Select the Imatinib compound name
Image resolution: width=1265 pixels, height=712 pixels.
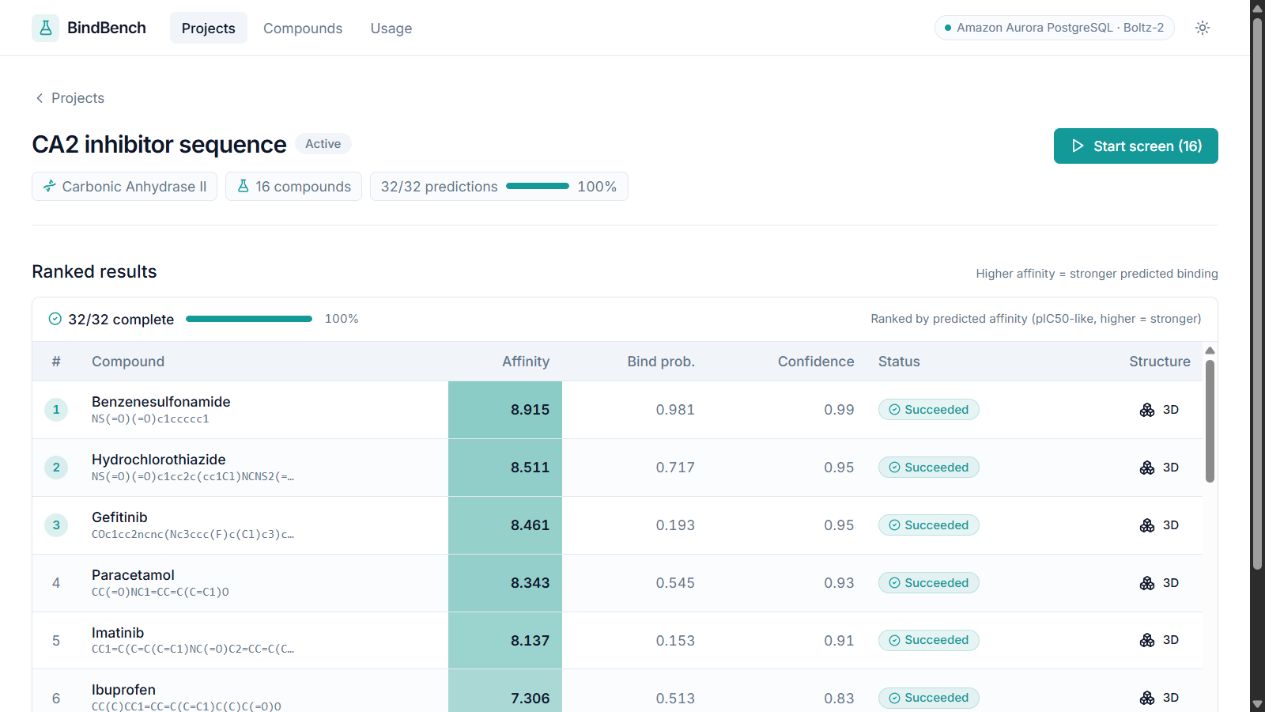coord(118,633)
